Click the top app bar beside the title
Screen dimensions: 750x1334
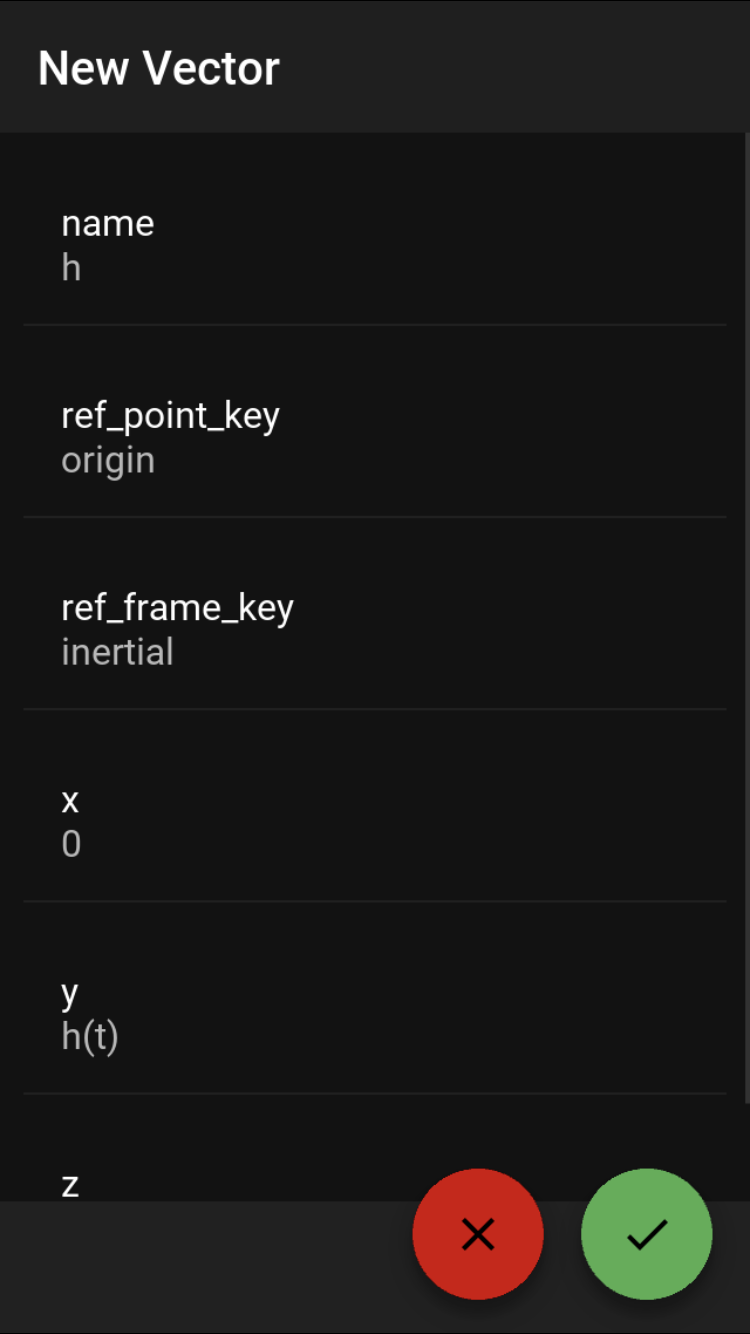pyautogui.click(x=515, y=67)
